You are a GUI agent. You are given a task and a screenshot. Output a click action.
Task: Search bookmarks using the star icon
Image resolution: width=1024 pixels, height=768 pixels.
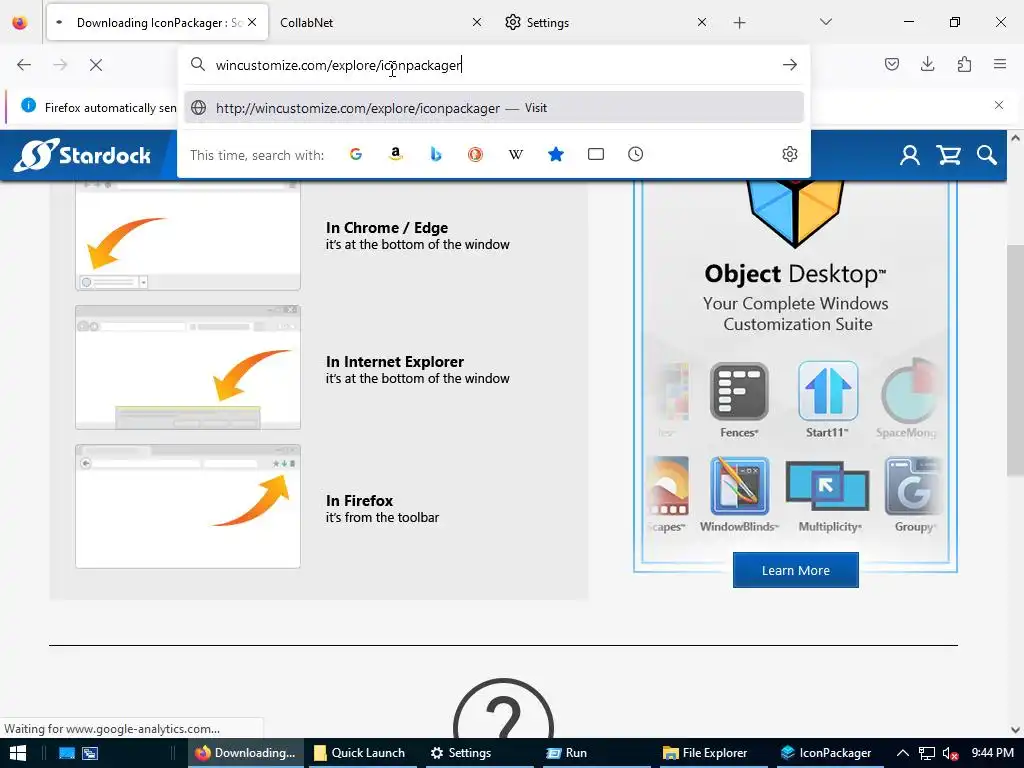coord(556,154)
